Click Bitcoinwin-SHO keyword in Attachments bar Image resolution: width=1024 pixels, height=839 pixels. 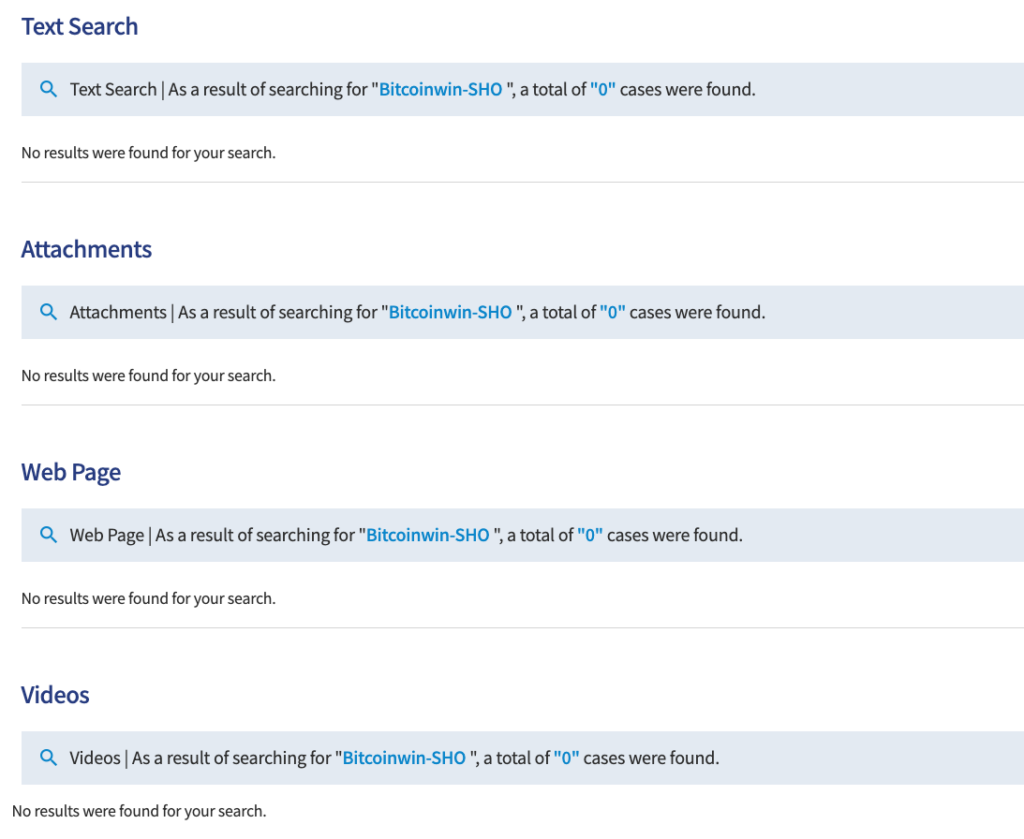click(450, 312)
